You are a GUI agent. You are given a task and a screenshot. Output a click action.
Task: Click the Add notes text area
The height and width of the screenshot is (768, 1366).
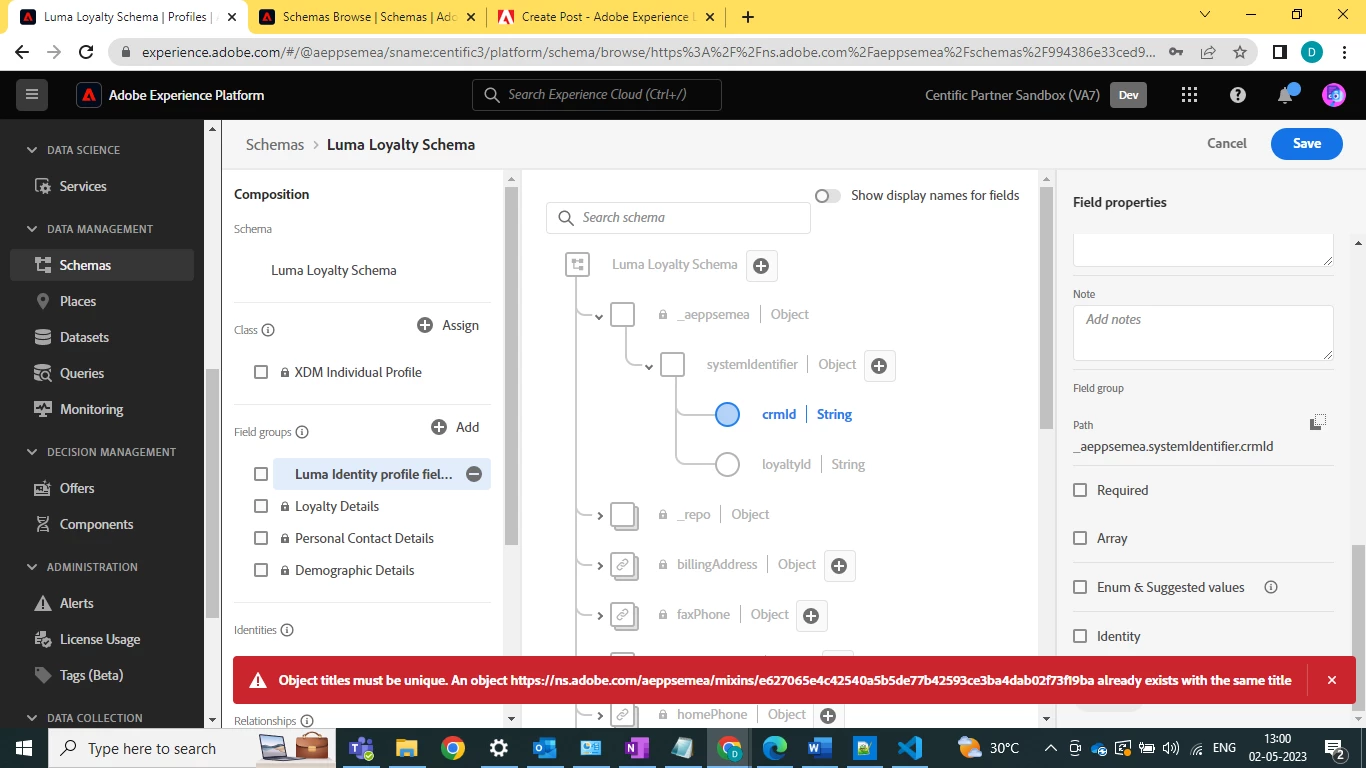click(1203, 333)
